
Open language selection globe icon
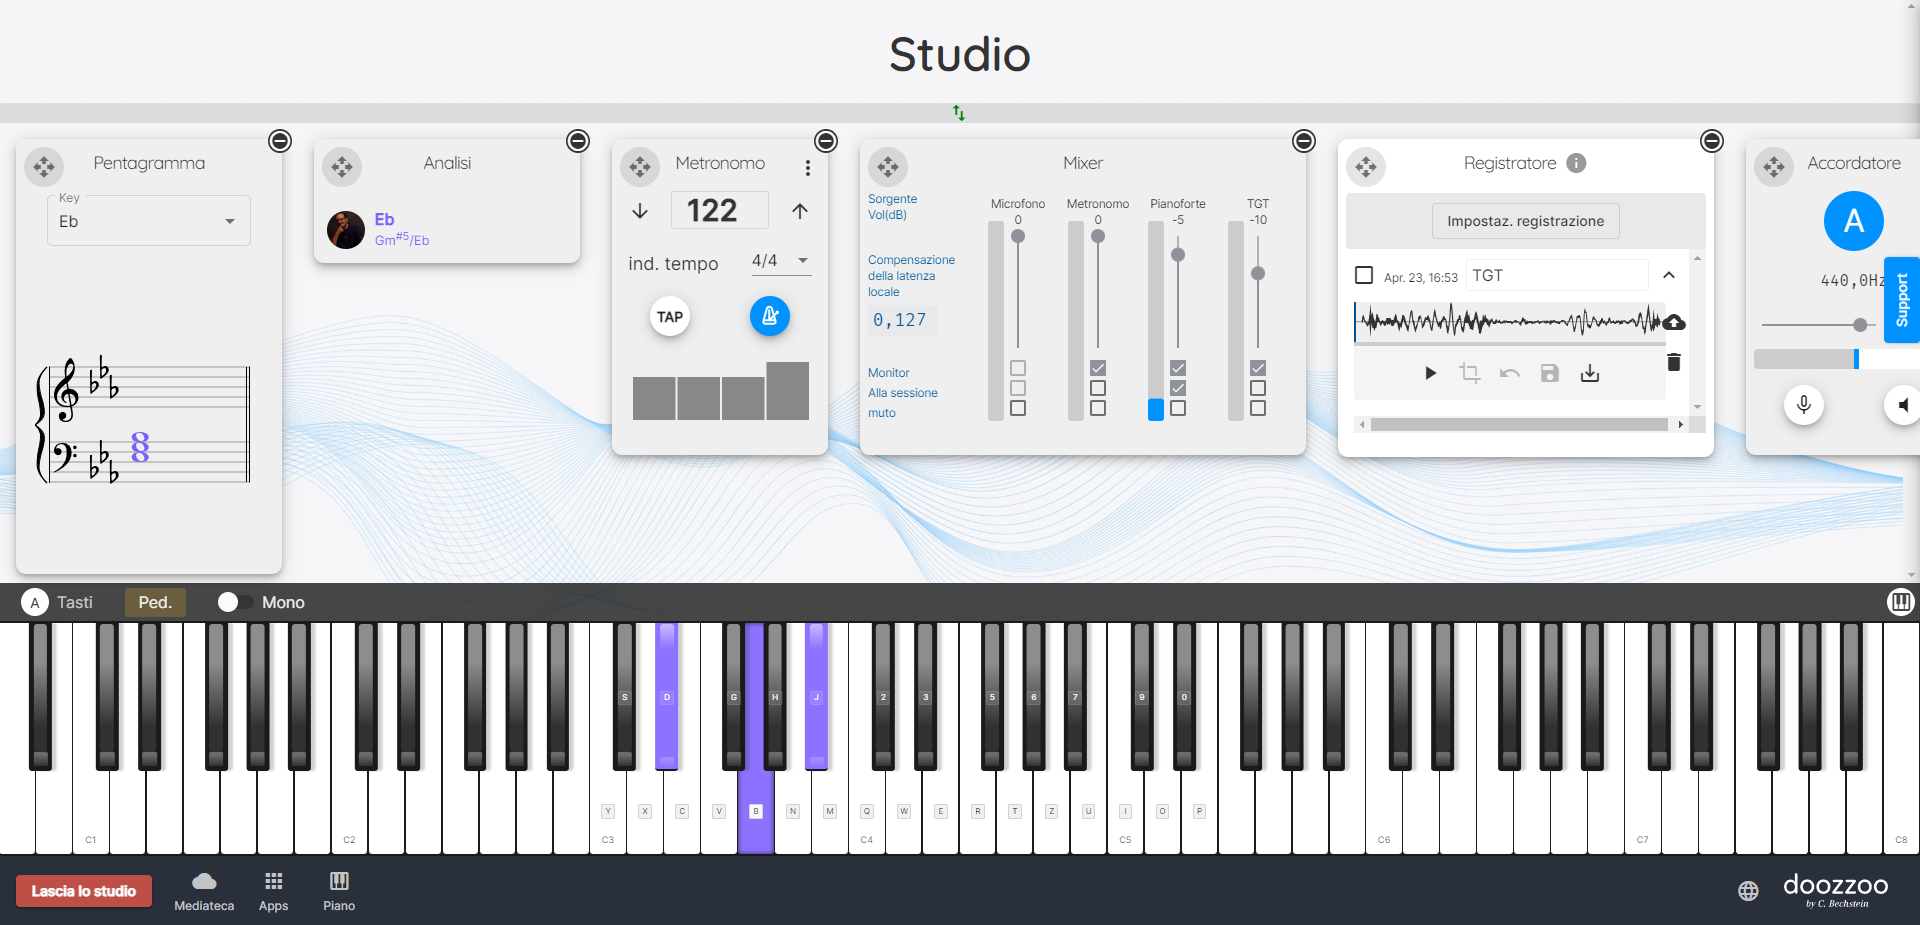tap(1748, 891)
